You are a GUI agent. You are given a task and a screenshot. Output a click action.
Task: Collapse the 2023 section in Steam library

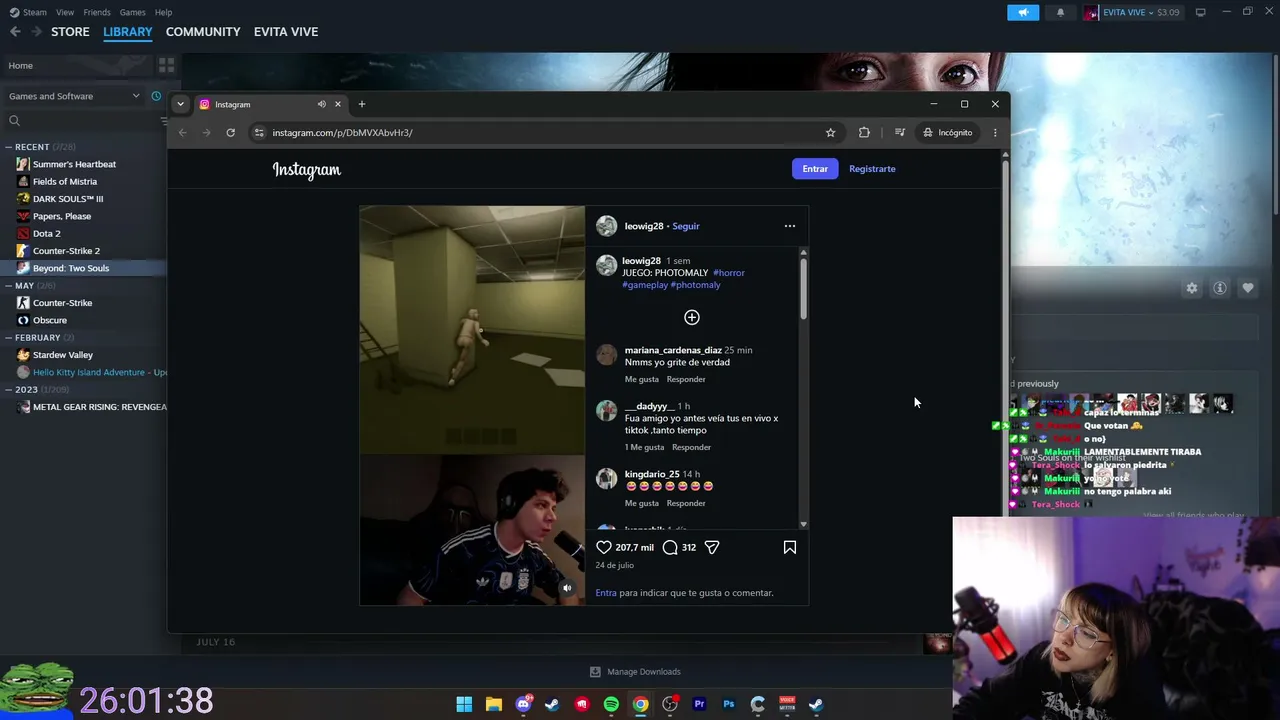click(x=8, y=390)
